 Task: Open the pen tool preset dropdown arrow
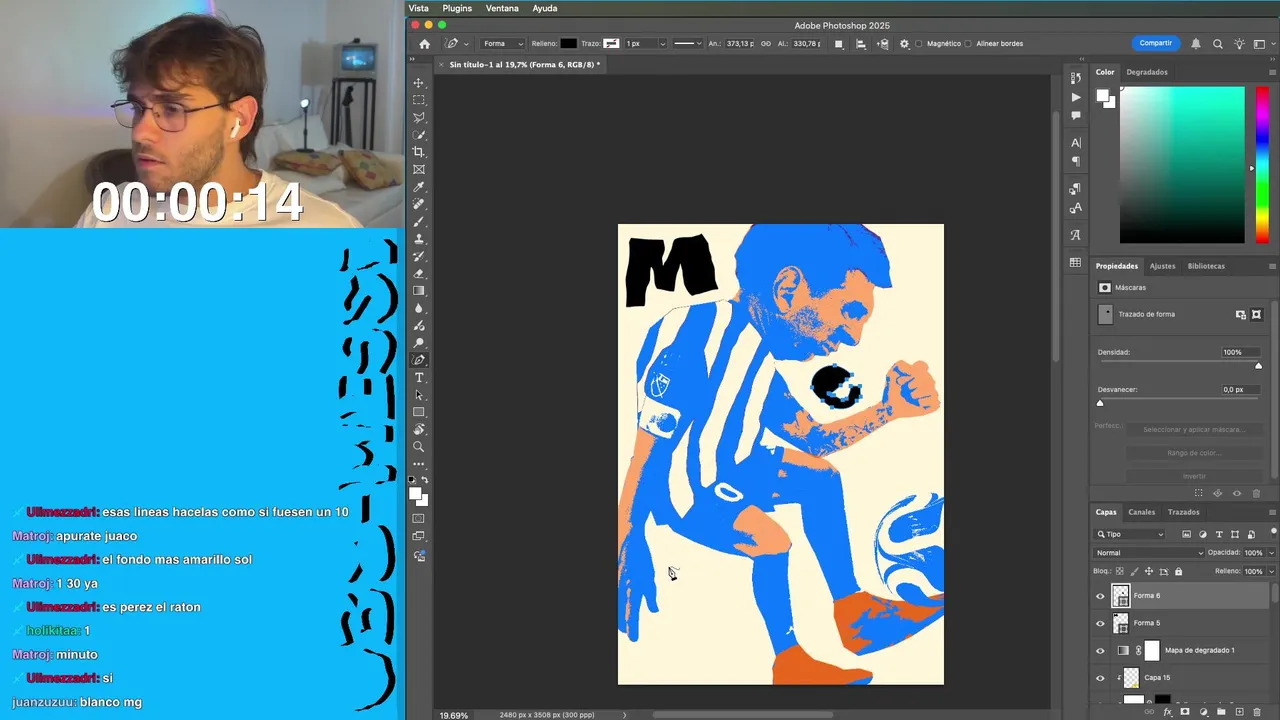click(x=466, y=44)
